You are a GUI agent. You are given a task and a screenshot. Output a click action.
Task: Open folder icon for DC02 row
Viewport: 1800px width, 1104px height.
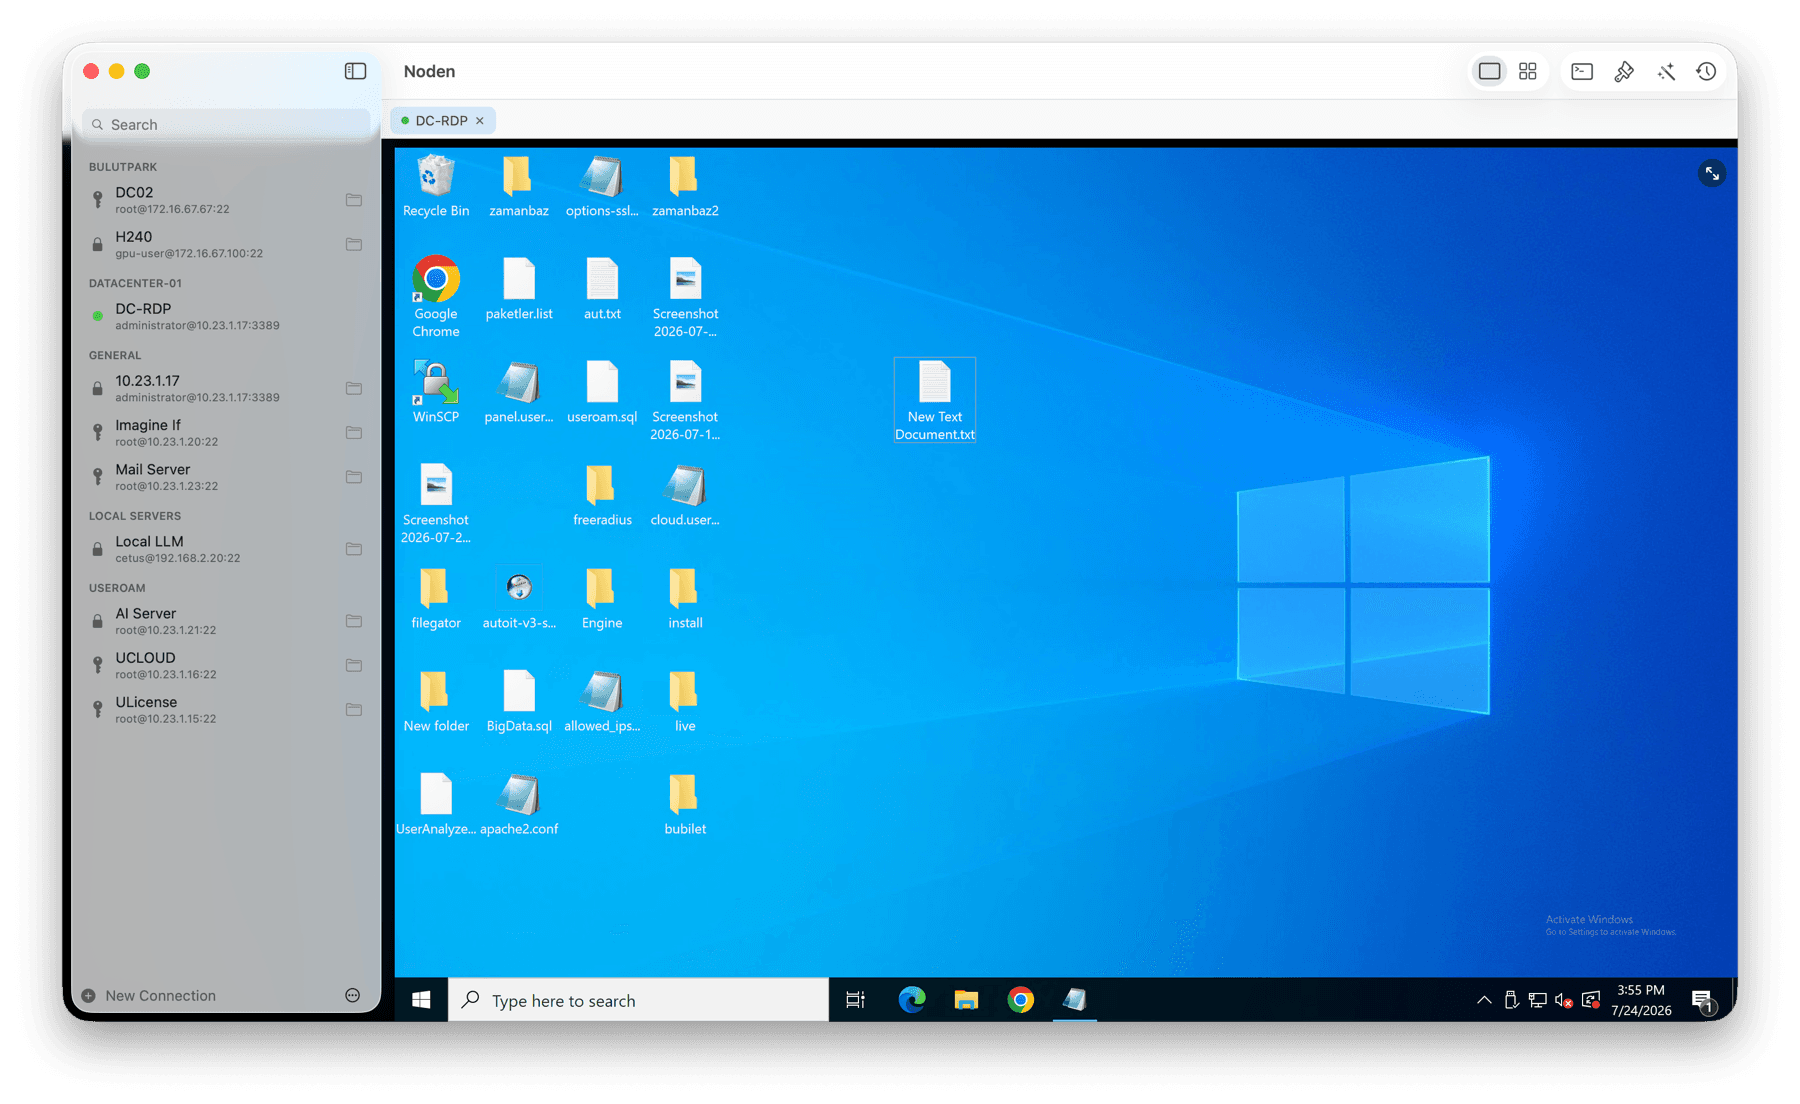[354, 200]
